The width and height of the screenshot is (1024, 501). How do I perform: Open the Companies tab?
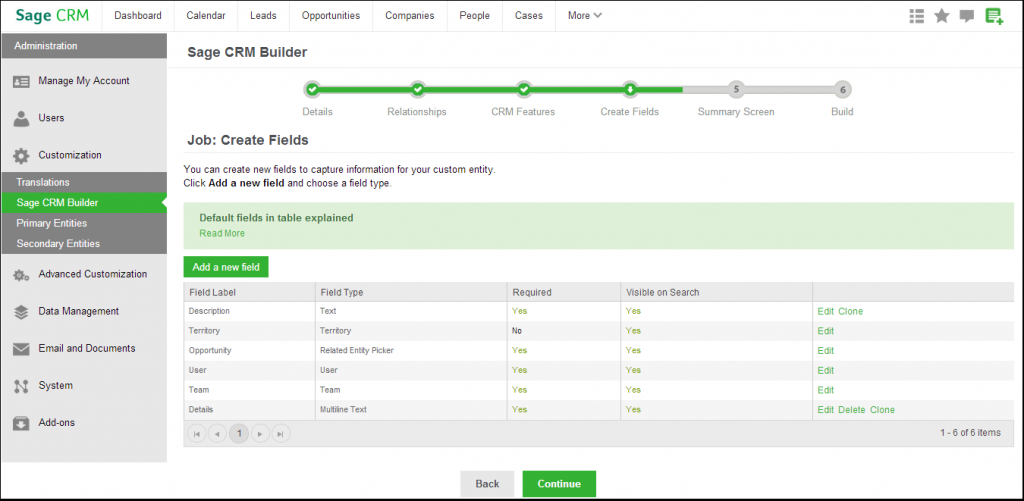(x=409, y=16)
